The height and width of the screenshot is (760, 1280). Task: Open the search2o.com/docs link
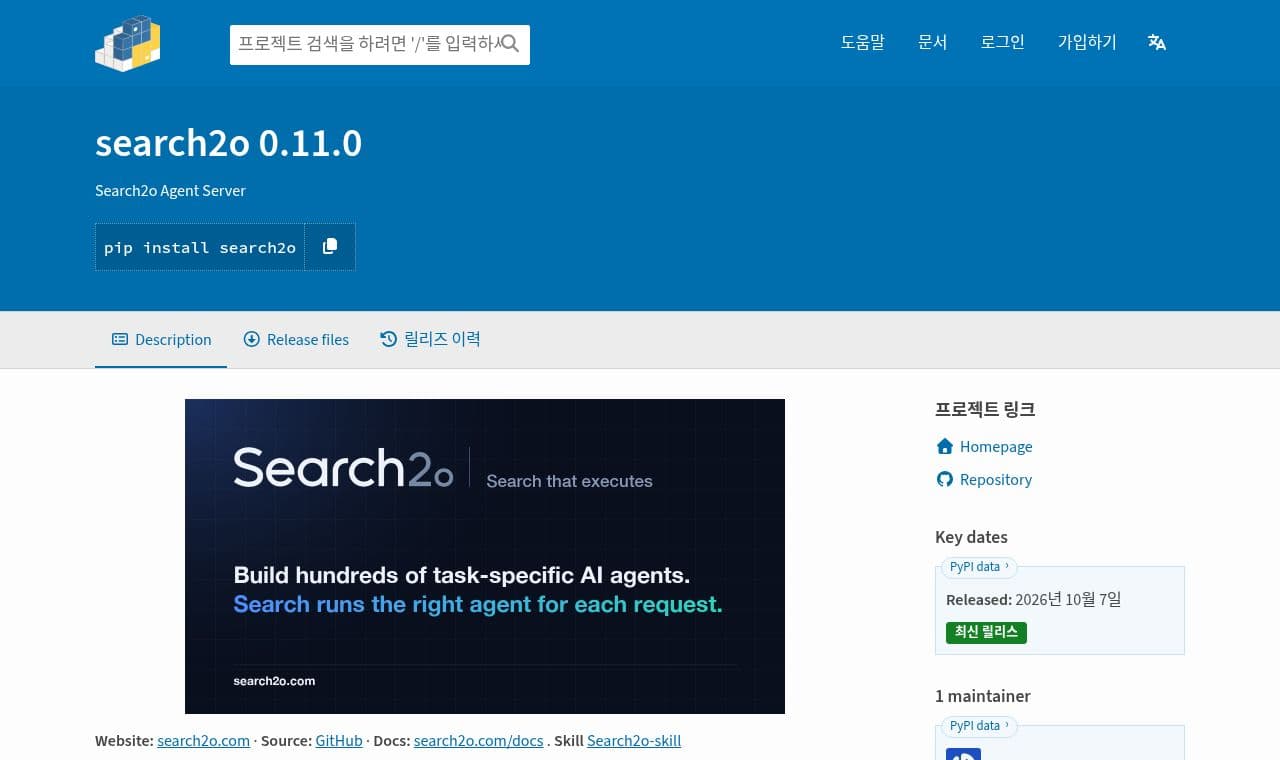[x=479, y=741]
